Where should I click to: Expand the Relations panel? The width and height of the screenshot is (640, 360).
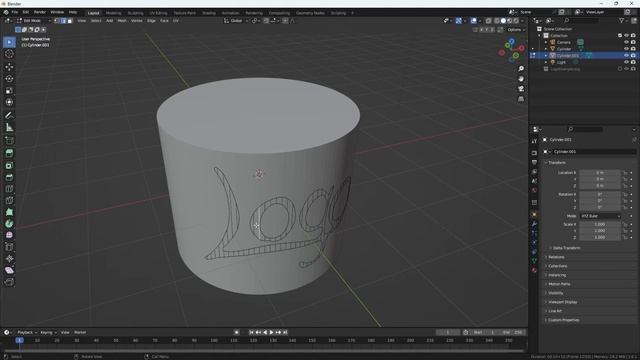click(x=556, y=257)
